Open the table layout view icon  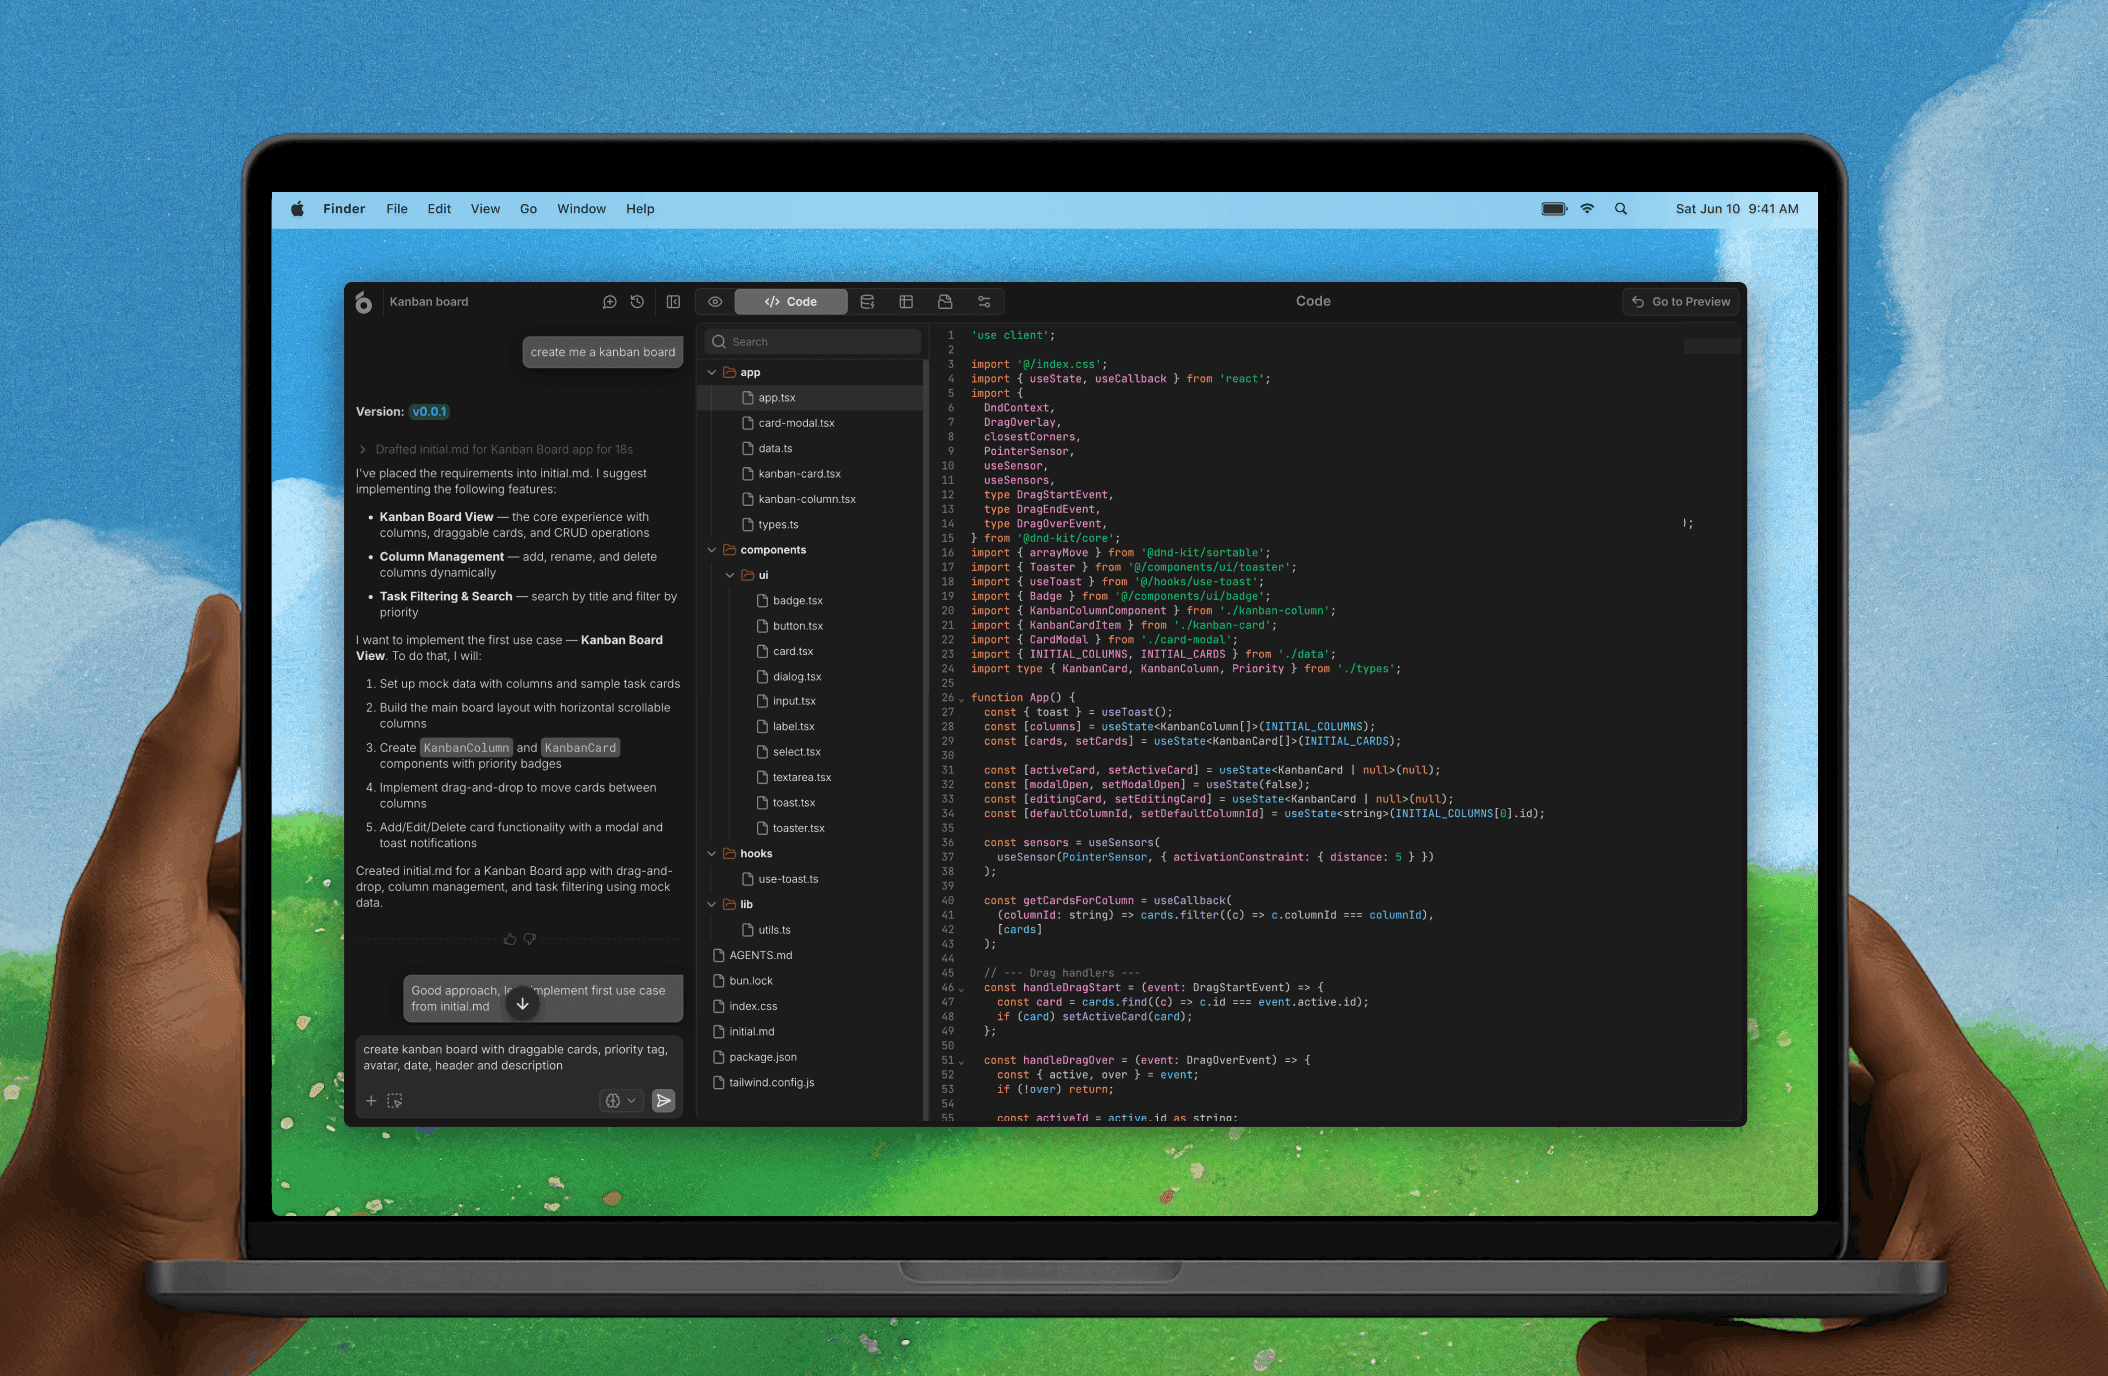906,302
